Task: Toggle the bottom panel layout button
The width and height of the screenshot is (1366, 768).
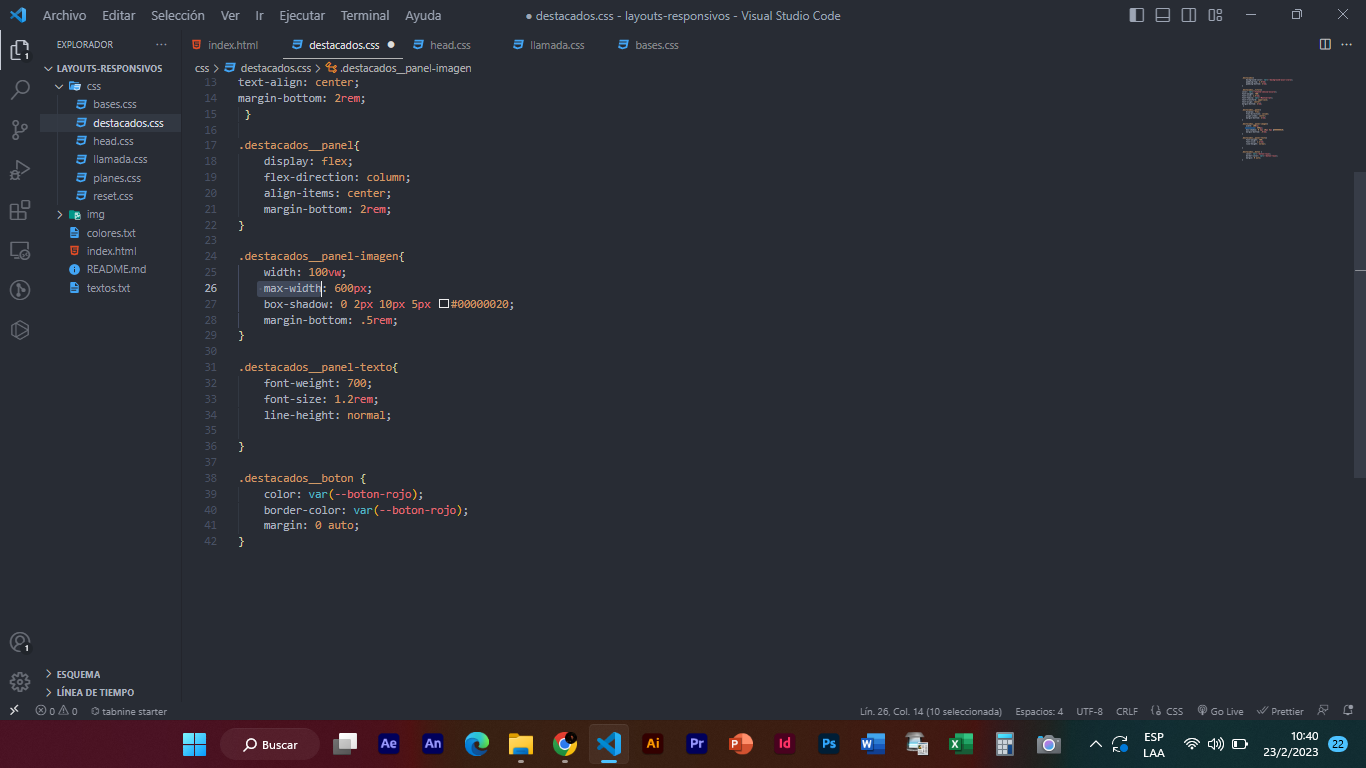Action: (x=1163, y=15)
